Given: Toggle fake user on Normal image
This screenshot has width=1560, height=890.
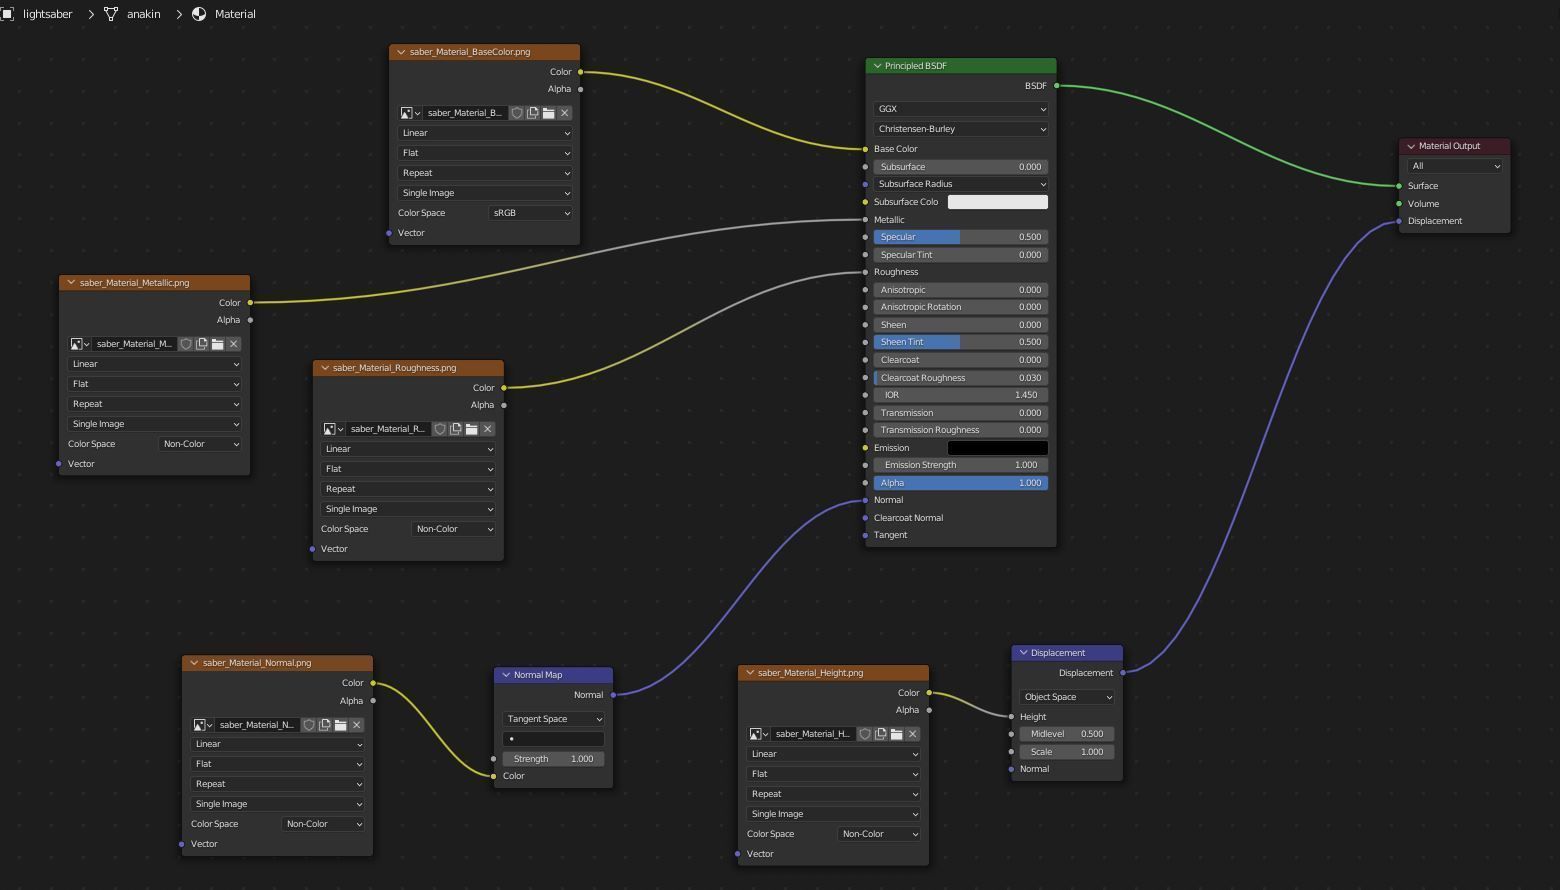Looking at the screenshot, I should pos(309,725).
